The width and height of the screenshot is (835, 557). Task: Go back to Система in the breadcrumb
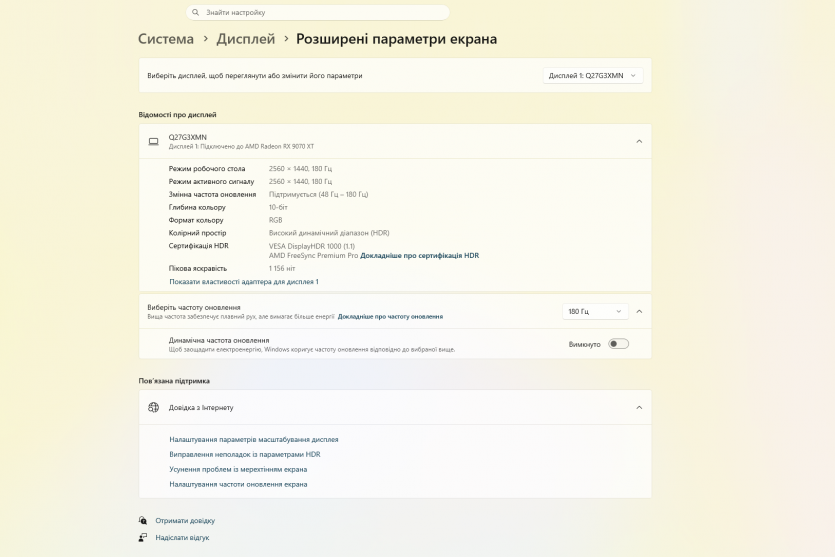tap(166, 39)
